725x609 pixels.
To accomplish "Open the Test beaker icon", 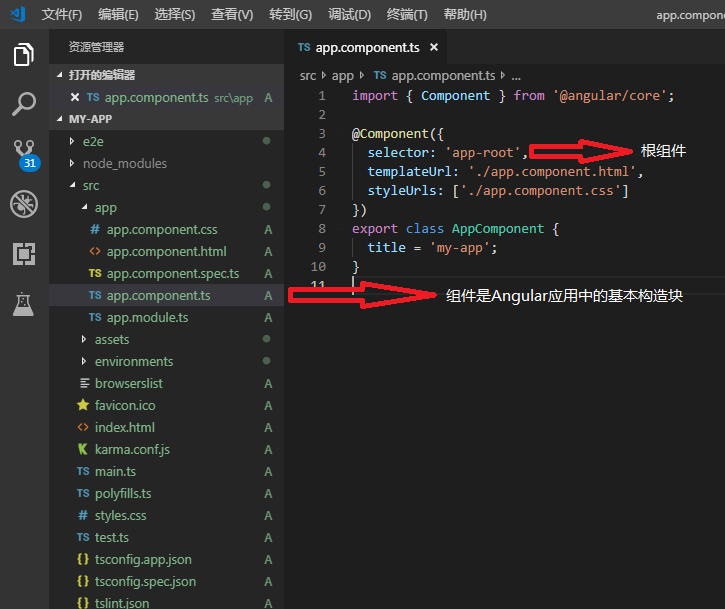I will coord(24,304).
